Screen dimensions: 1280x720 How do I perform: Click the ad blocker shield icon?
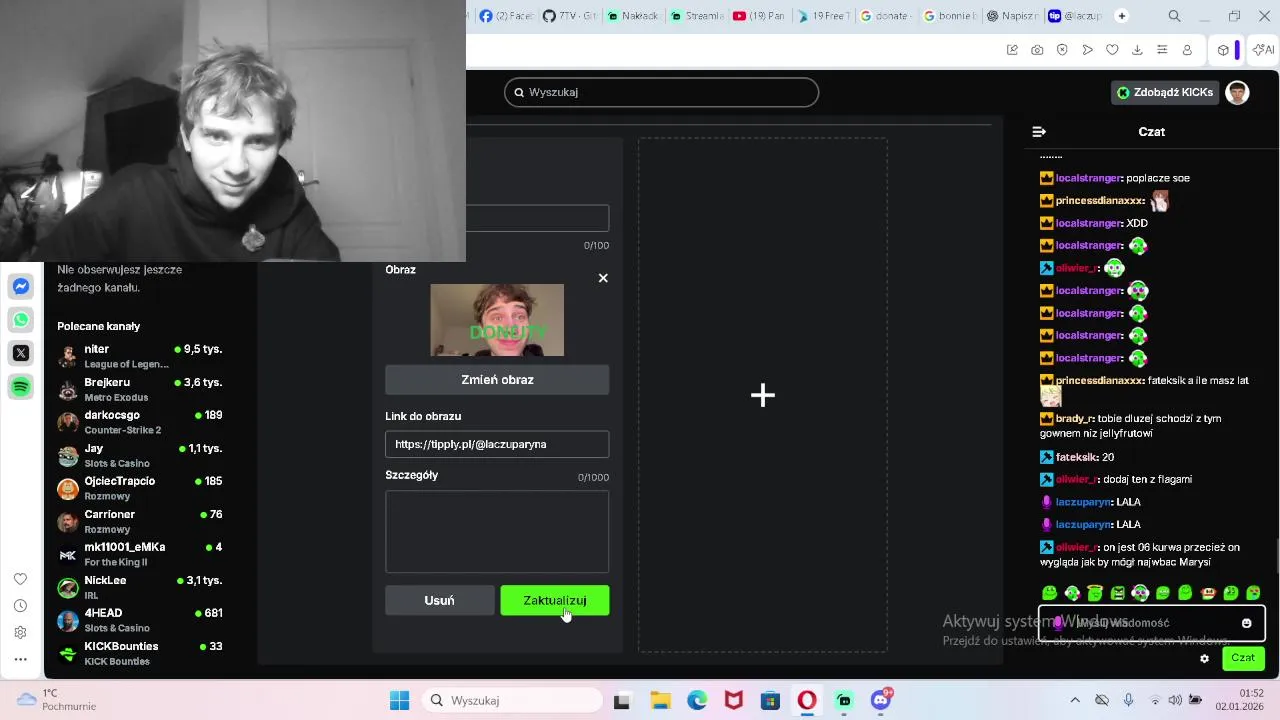[x=1062, y=50]
